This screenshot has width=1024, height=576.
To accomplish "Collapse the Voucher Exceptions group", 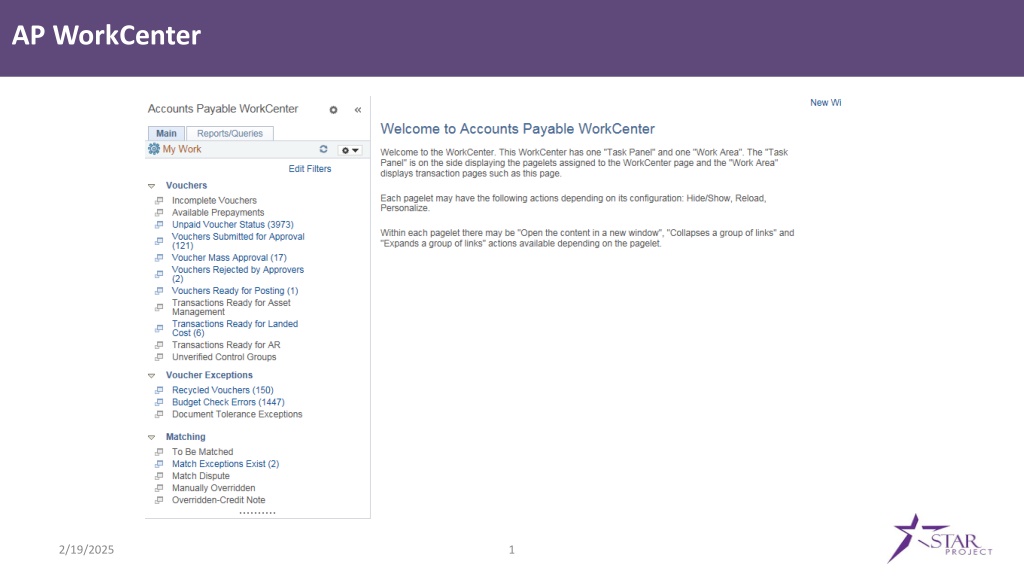I will click(x=152, y=376).
